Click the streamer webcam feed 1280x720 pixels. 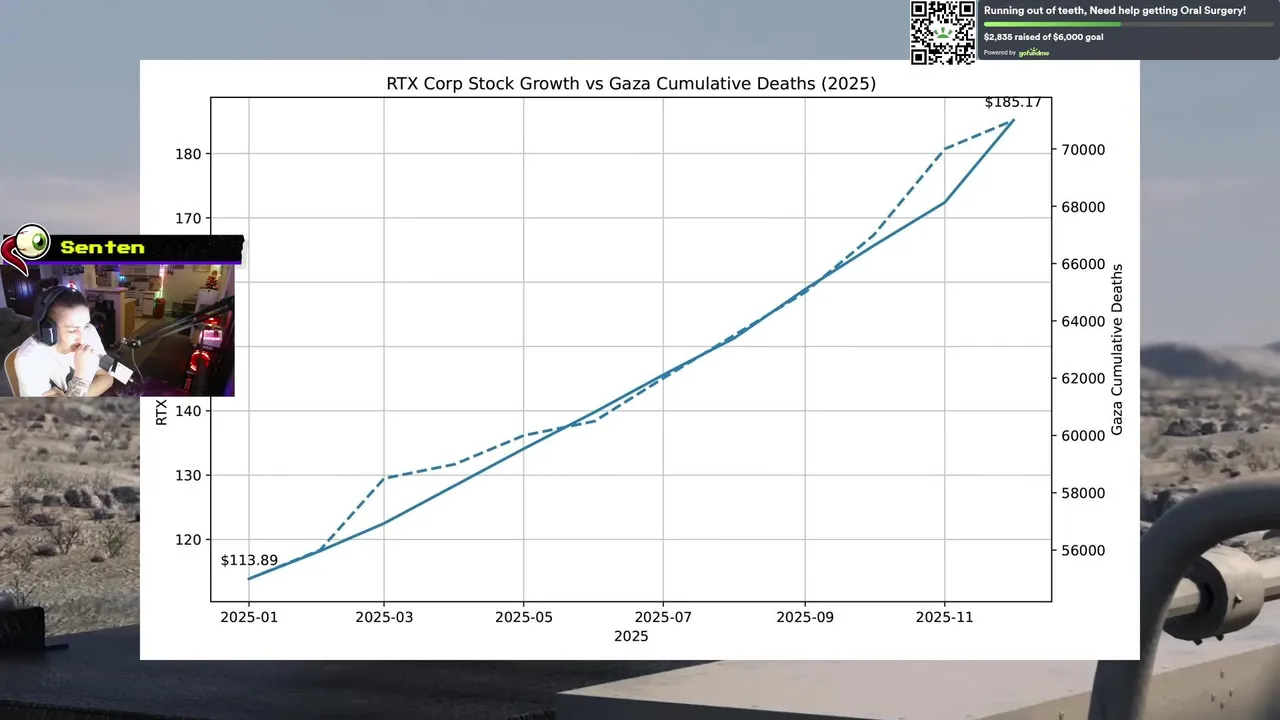click(117, 330)
